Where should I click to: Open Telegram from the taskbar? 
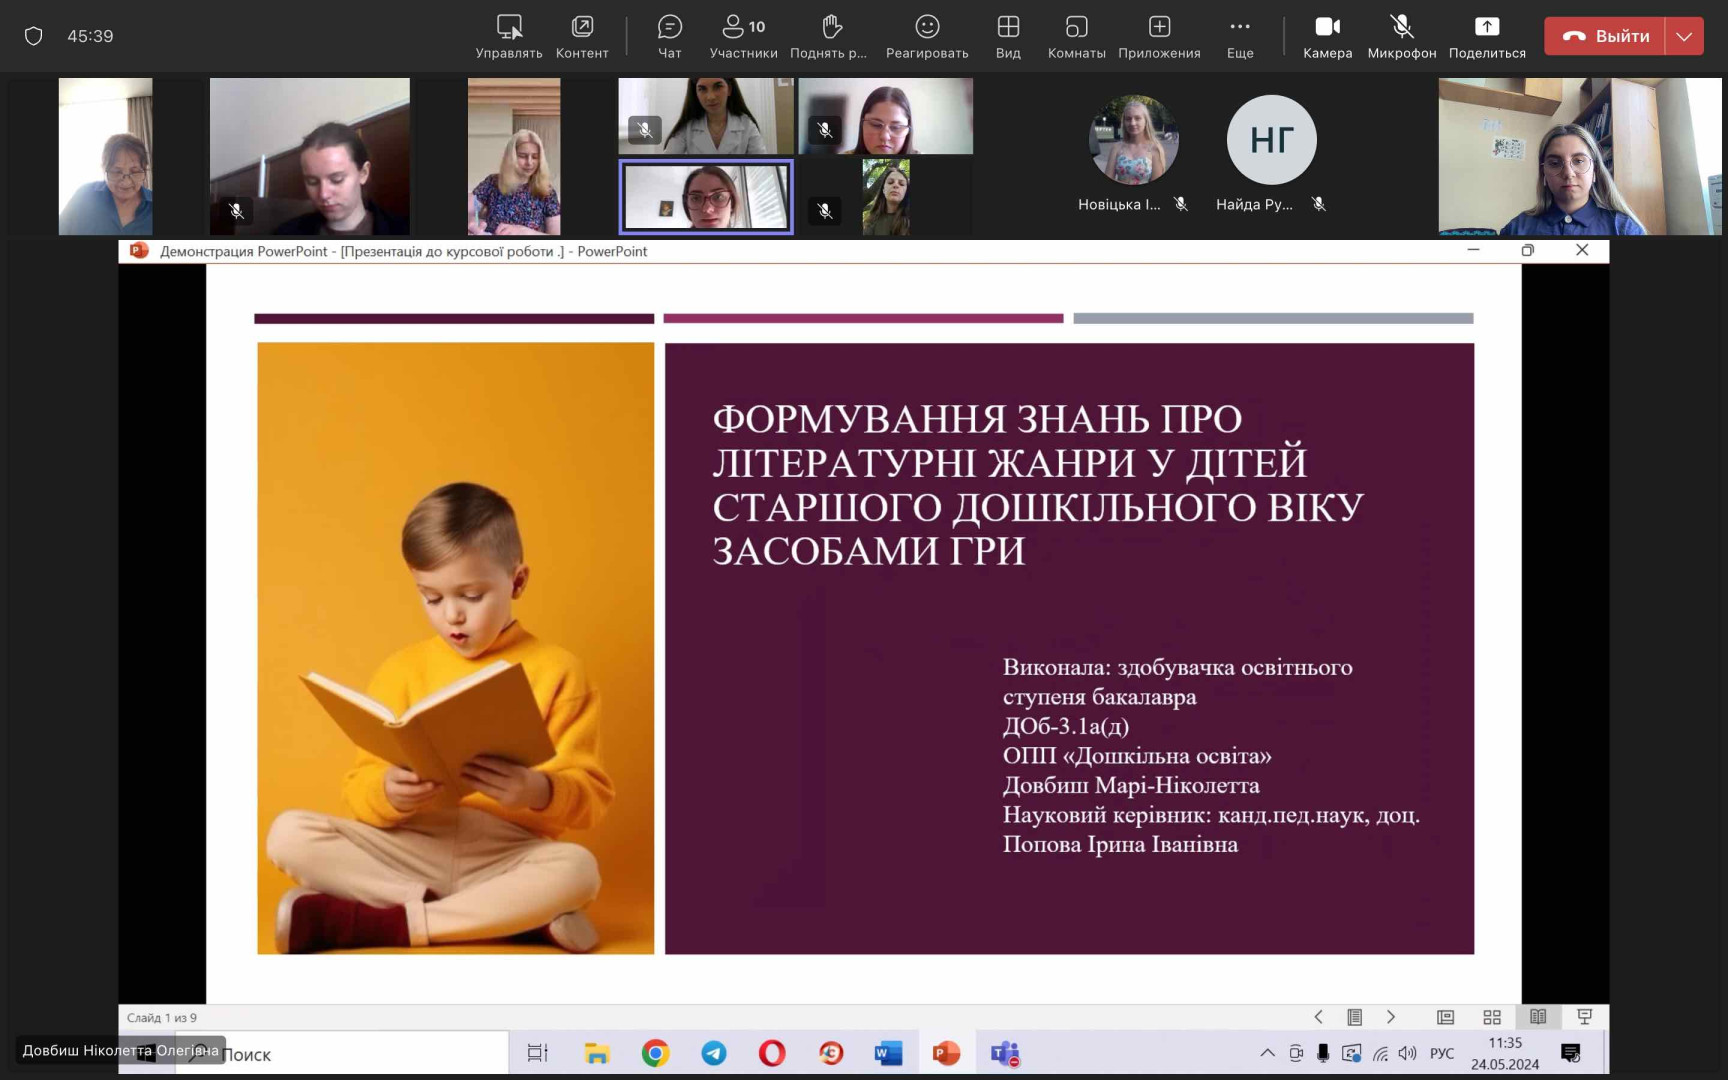pyautogui.click(x=714, y=1053)
